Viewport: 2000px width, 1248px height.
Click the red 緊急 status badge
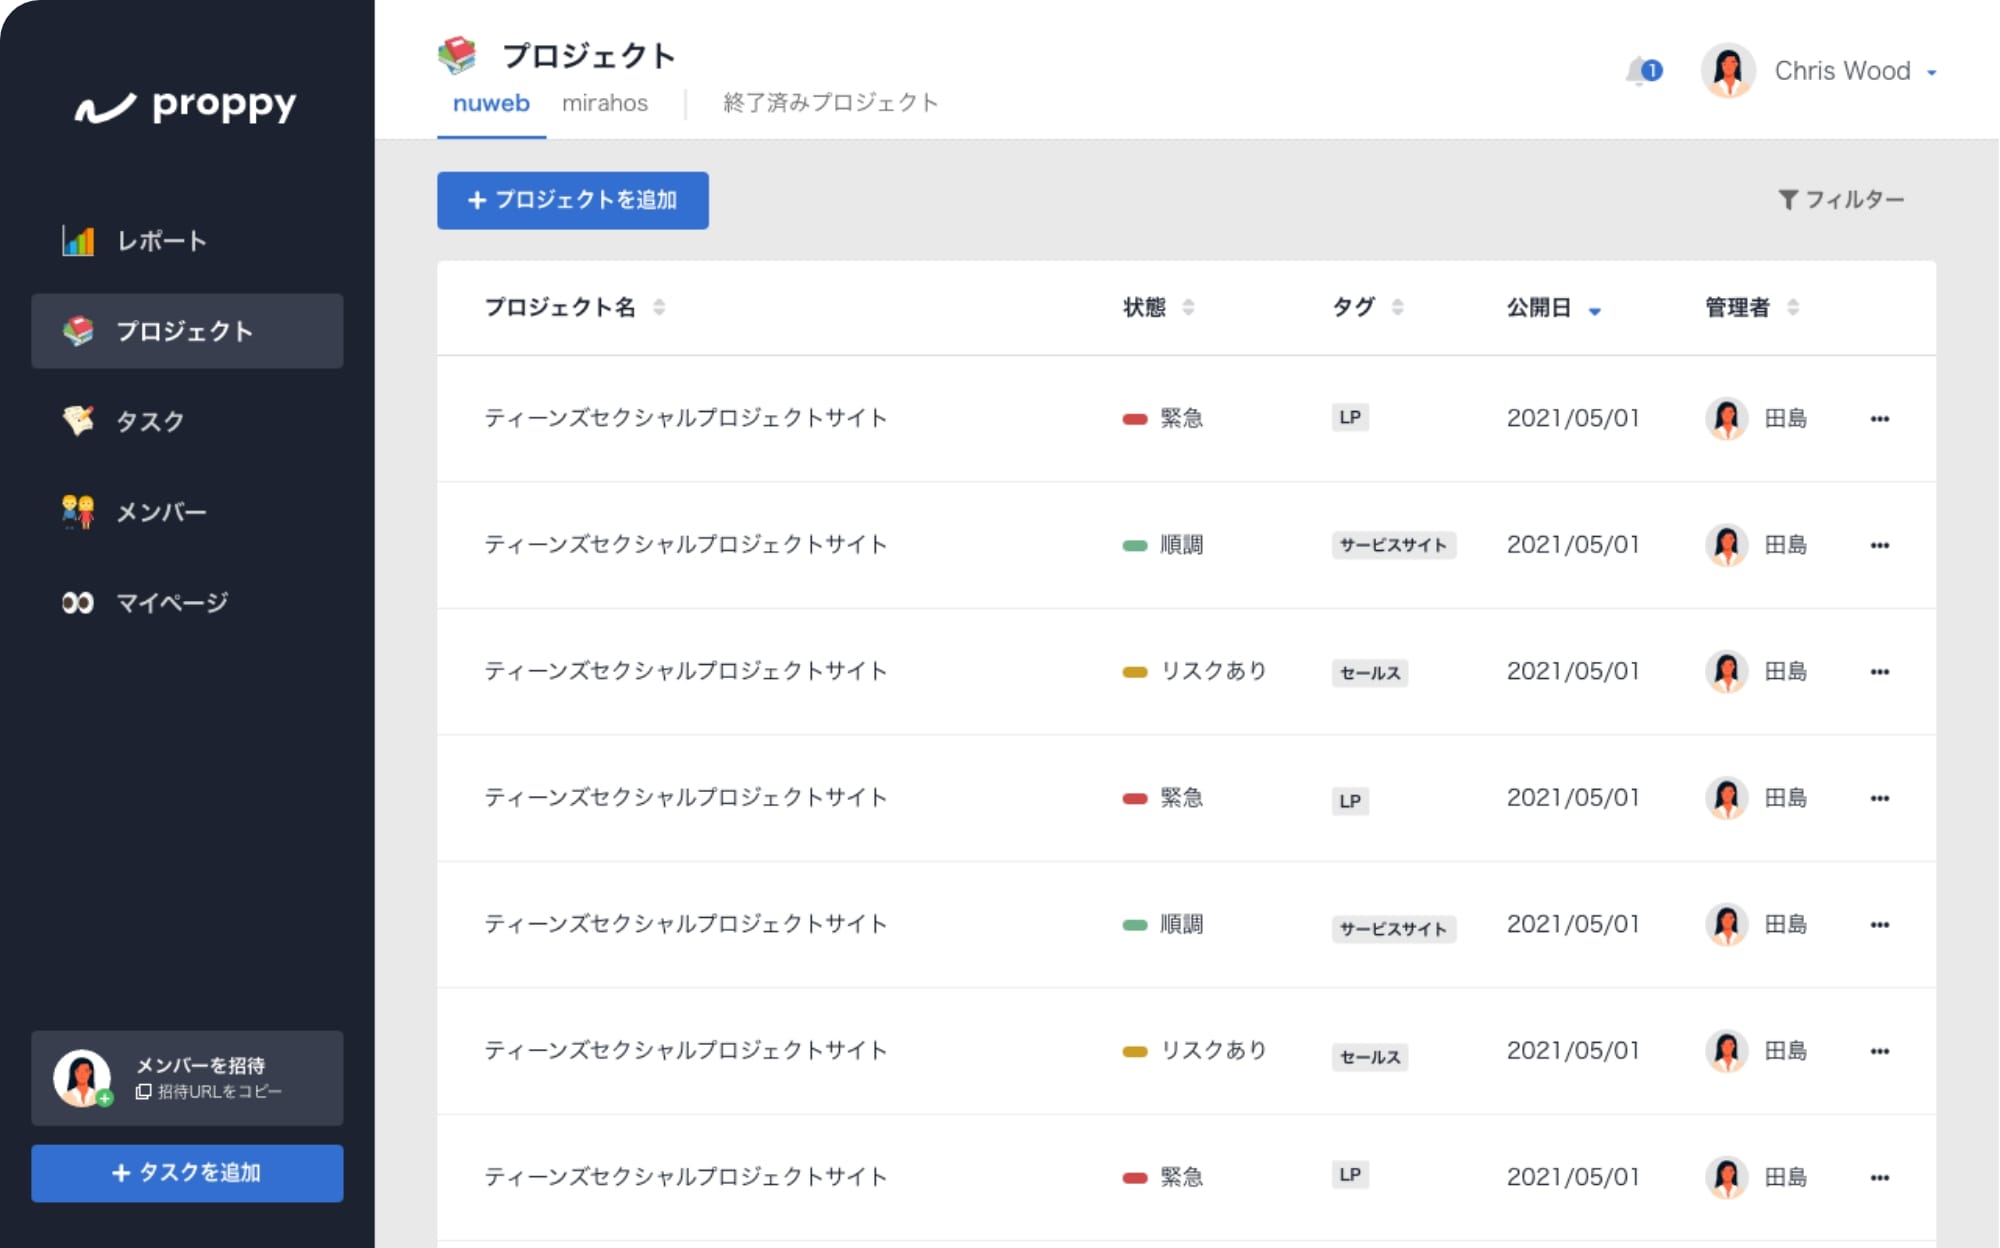(x=1167, y=418)
